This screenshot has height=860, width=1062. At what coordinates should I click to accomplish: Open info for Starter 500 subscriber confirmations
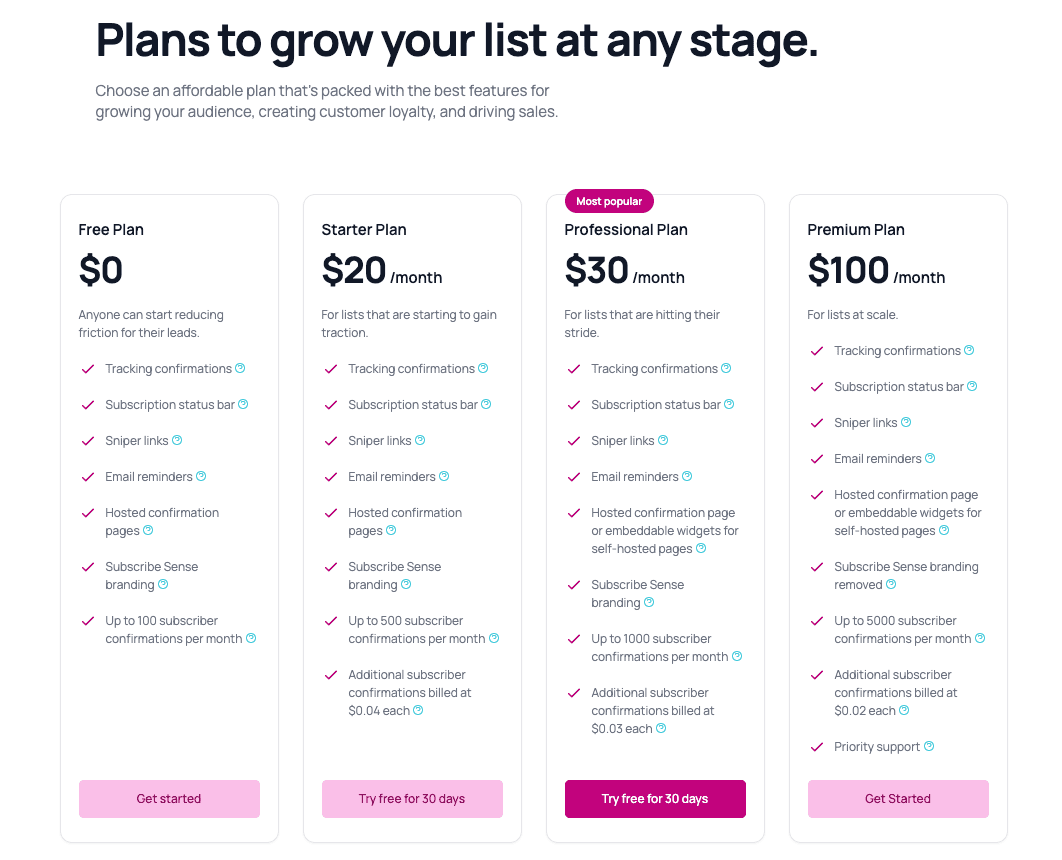494,638
